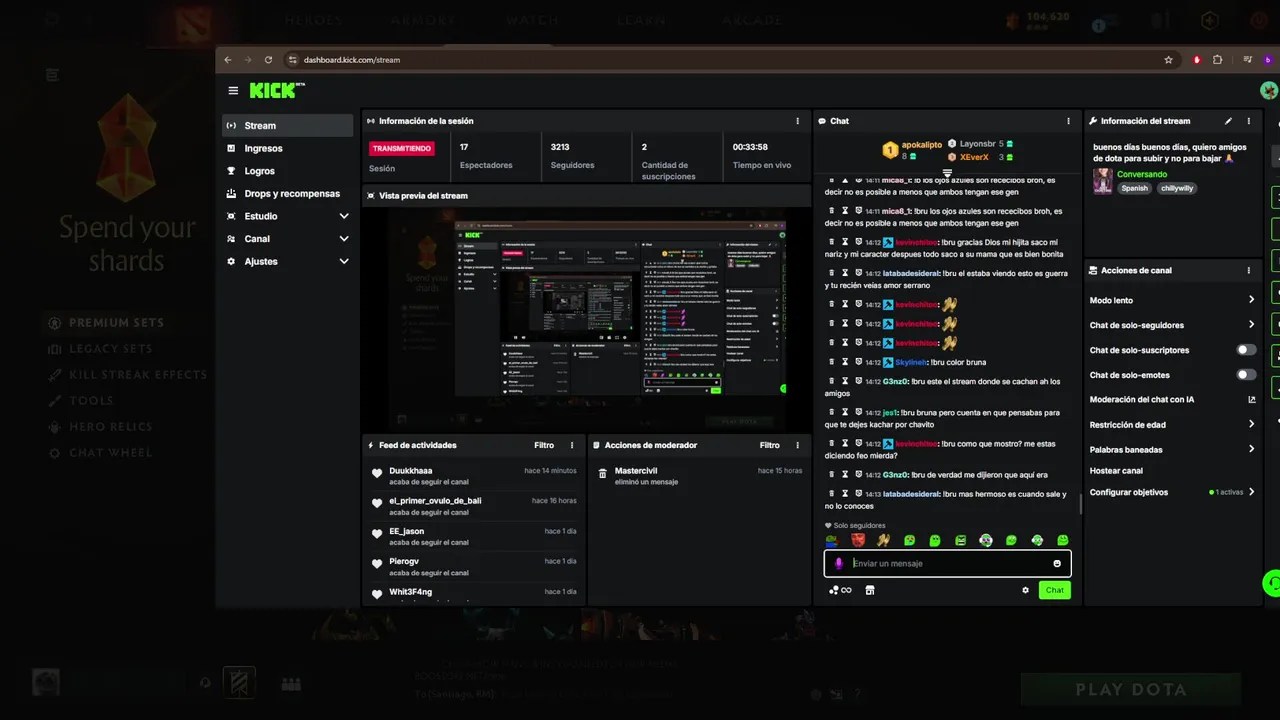Toggle Chat de solo-emotes switch

tap(1246, 375)
